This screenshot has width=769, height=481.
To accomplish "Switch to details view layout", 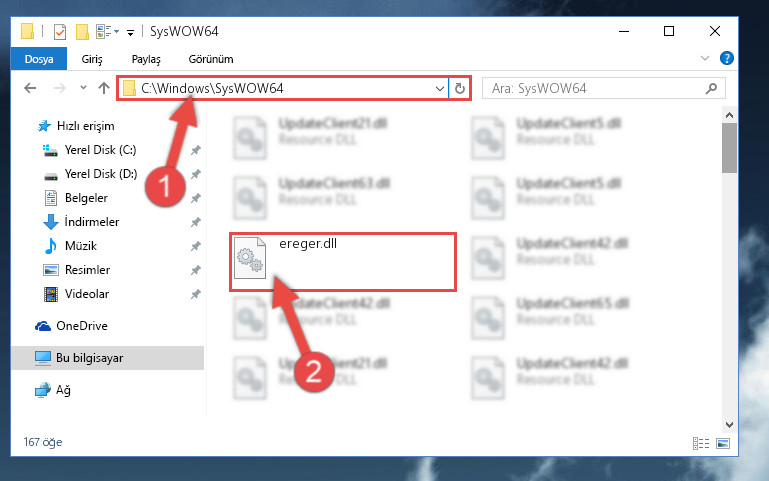I will [x=700, y=443].
